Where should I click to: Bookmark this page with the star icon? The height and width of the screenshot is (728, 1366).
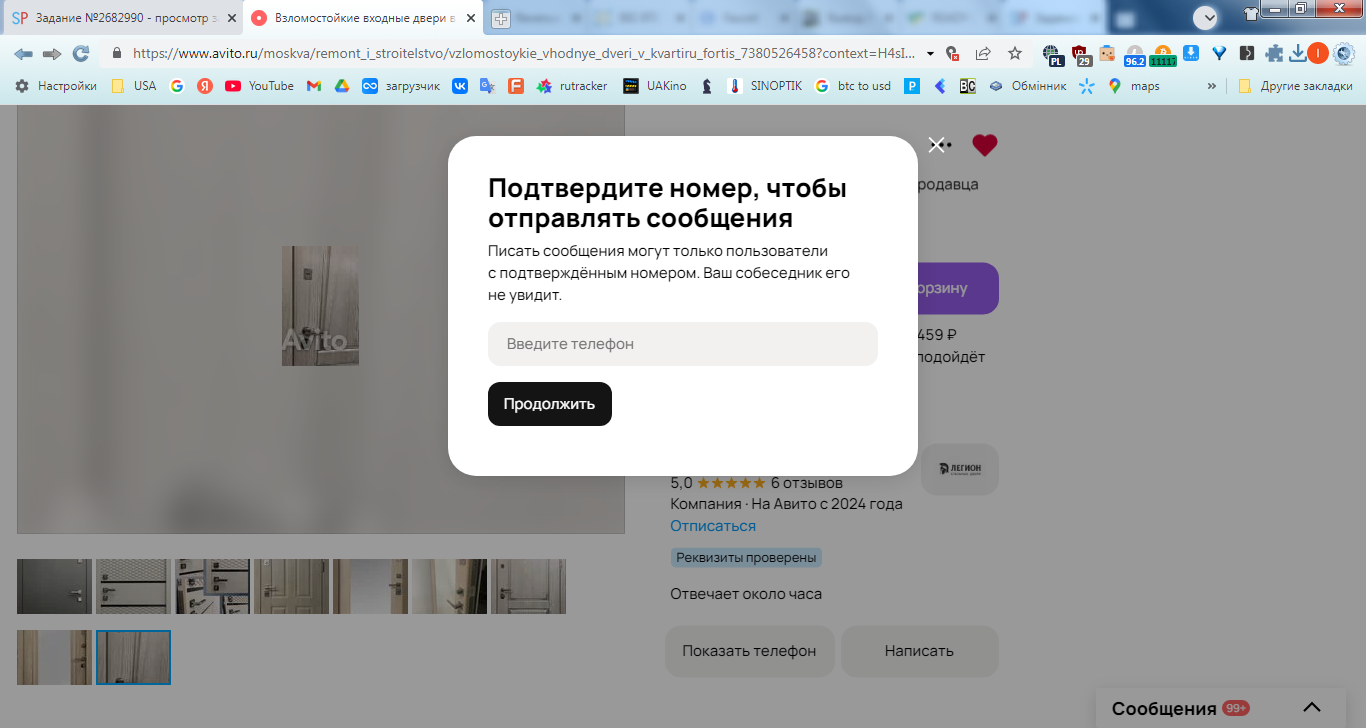point(1015,53)
